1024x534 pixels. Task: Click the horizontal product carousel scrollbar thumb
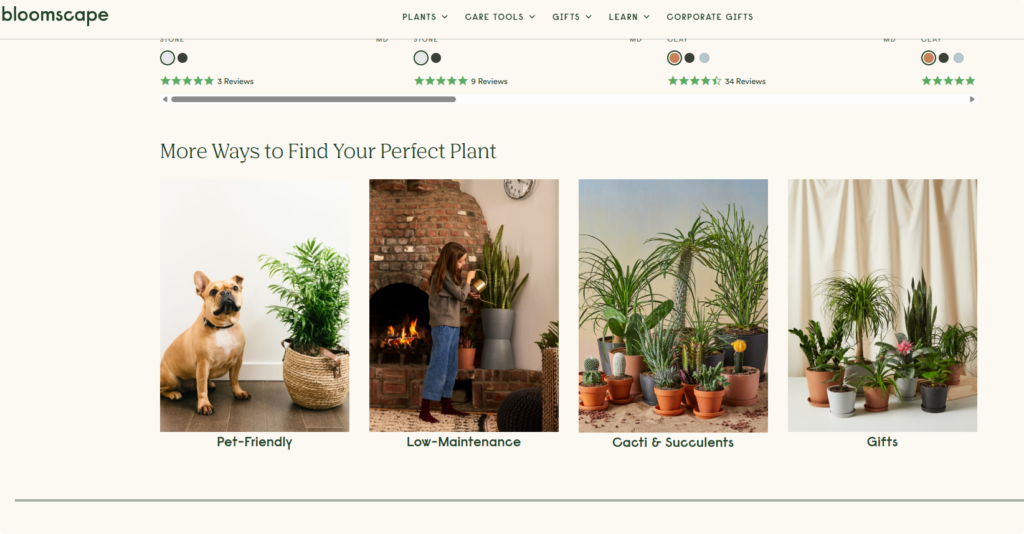313,99
